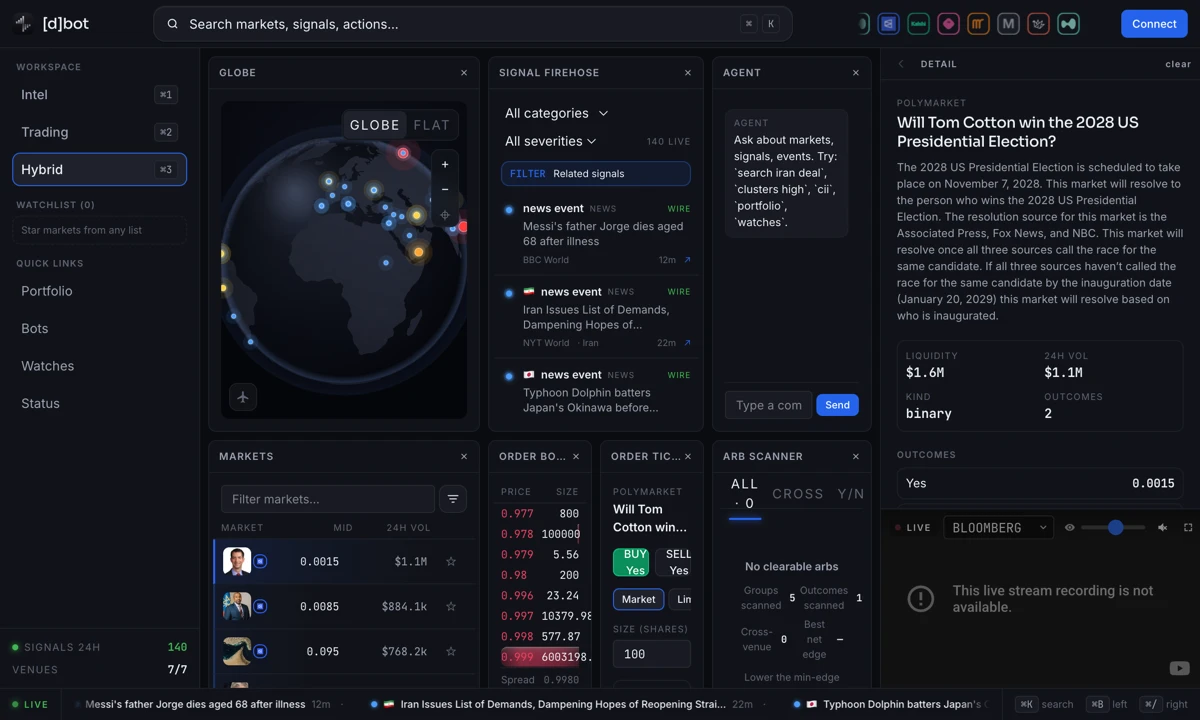
Task: Open the BLOOMBERG stream source dropdown
Action: pos(998,527)
